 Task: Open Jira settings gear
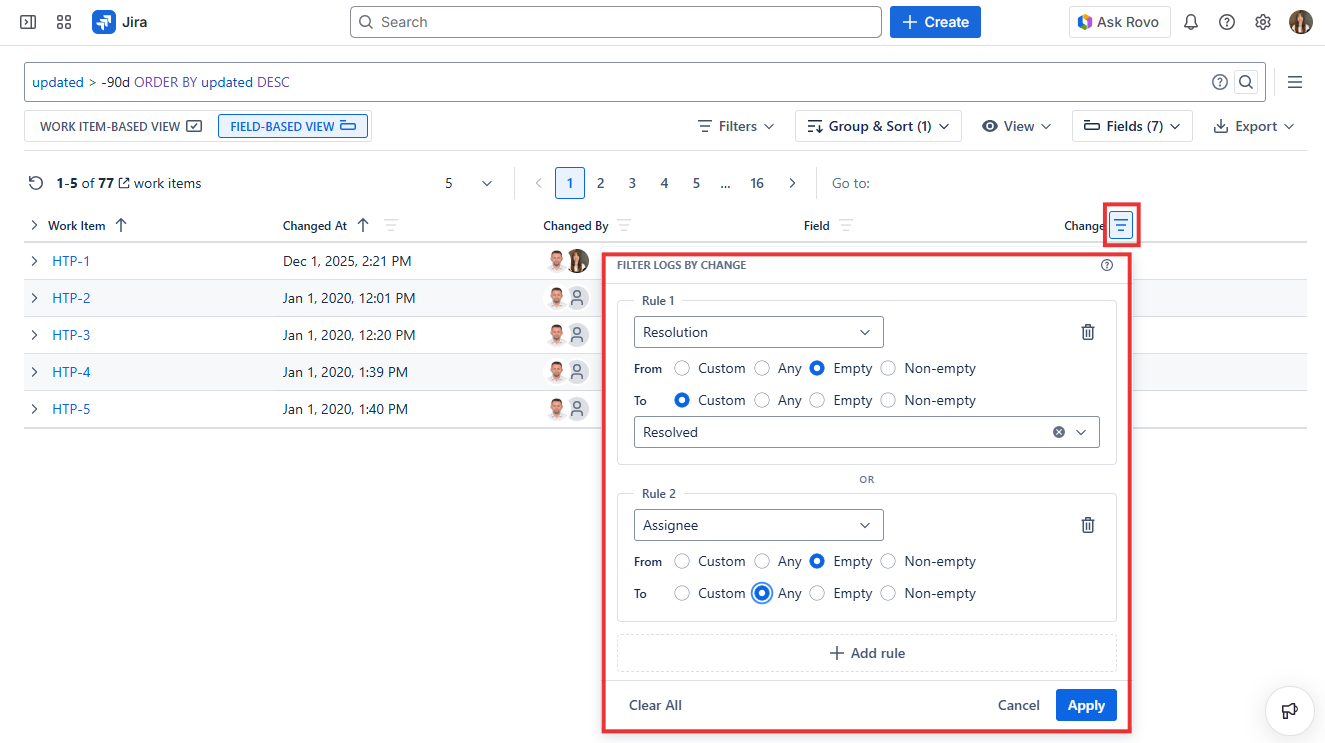coord(1263,22)
